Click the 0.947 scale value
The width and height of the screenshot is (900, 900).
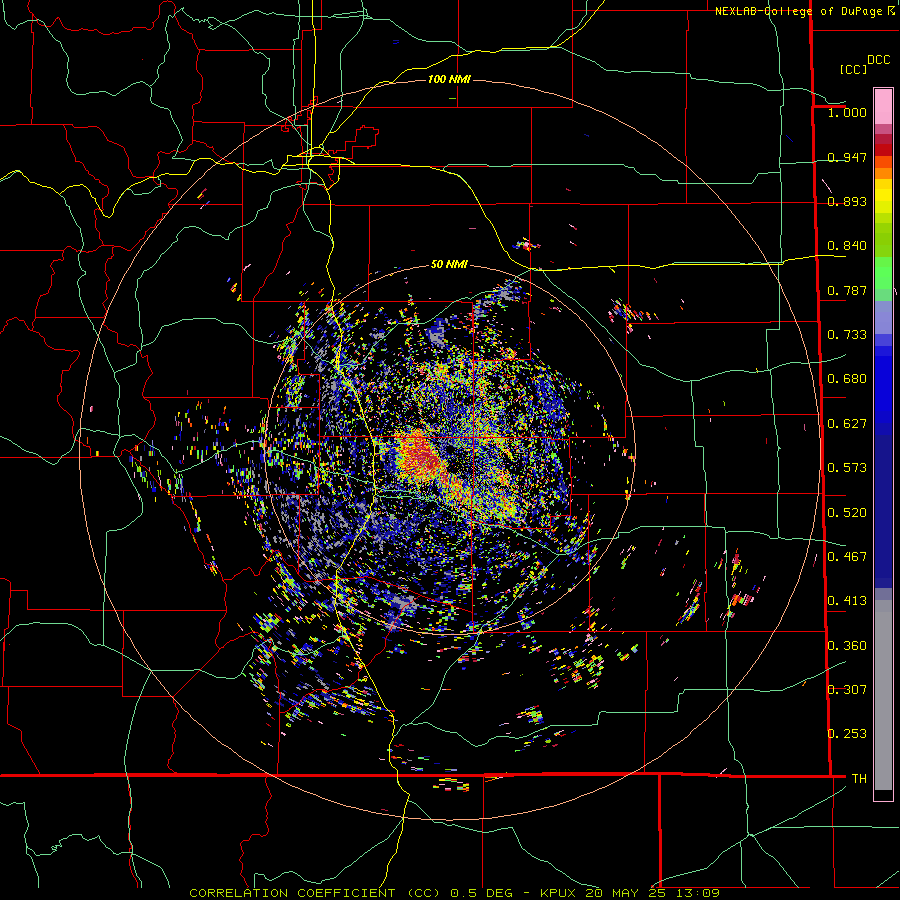847,157
